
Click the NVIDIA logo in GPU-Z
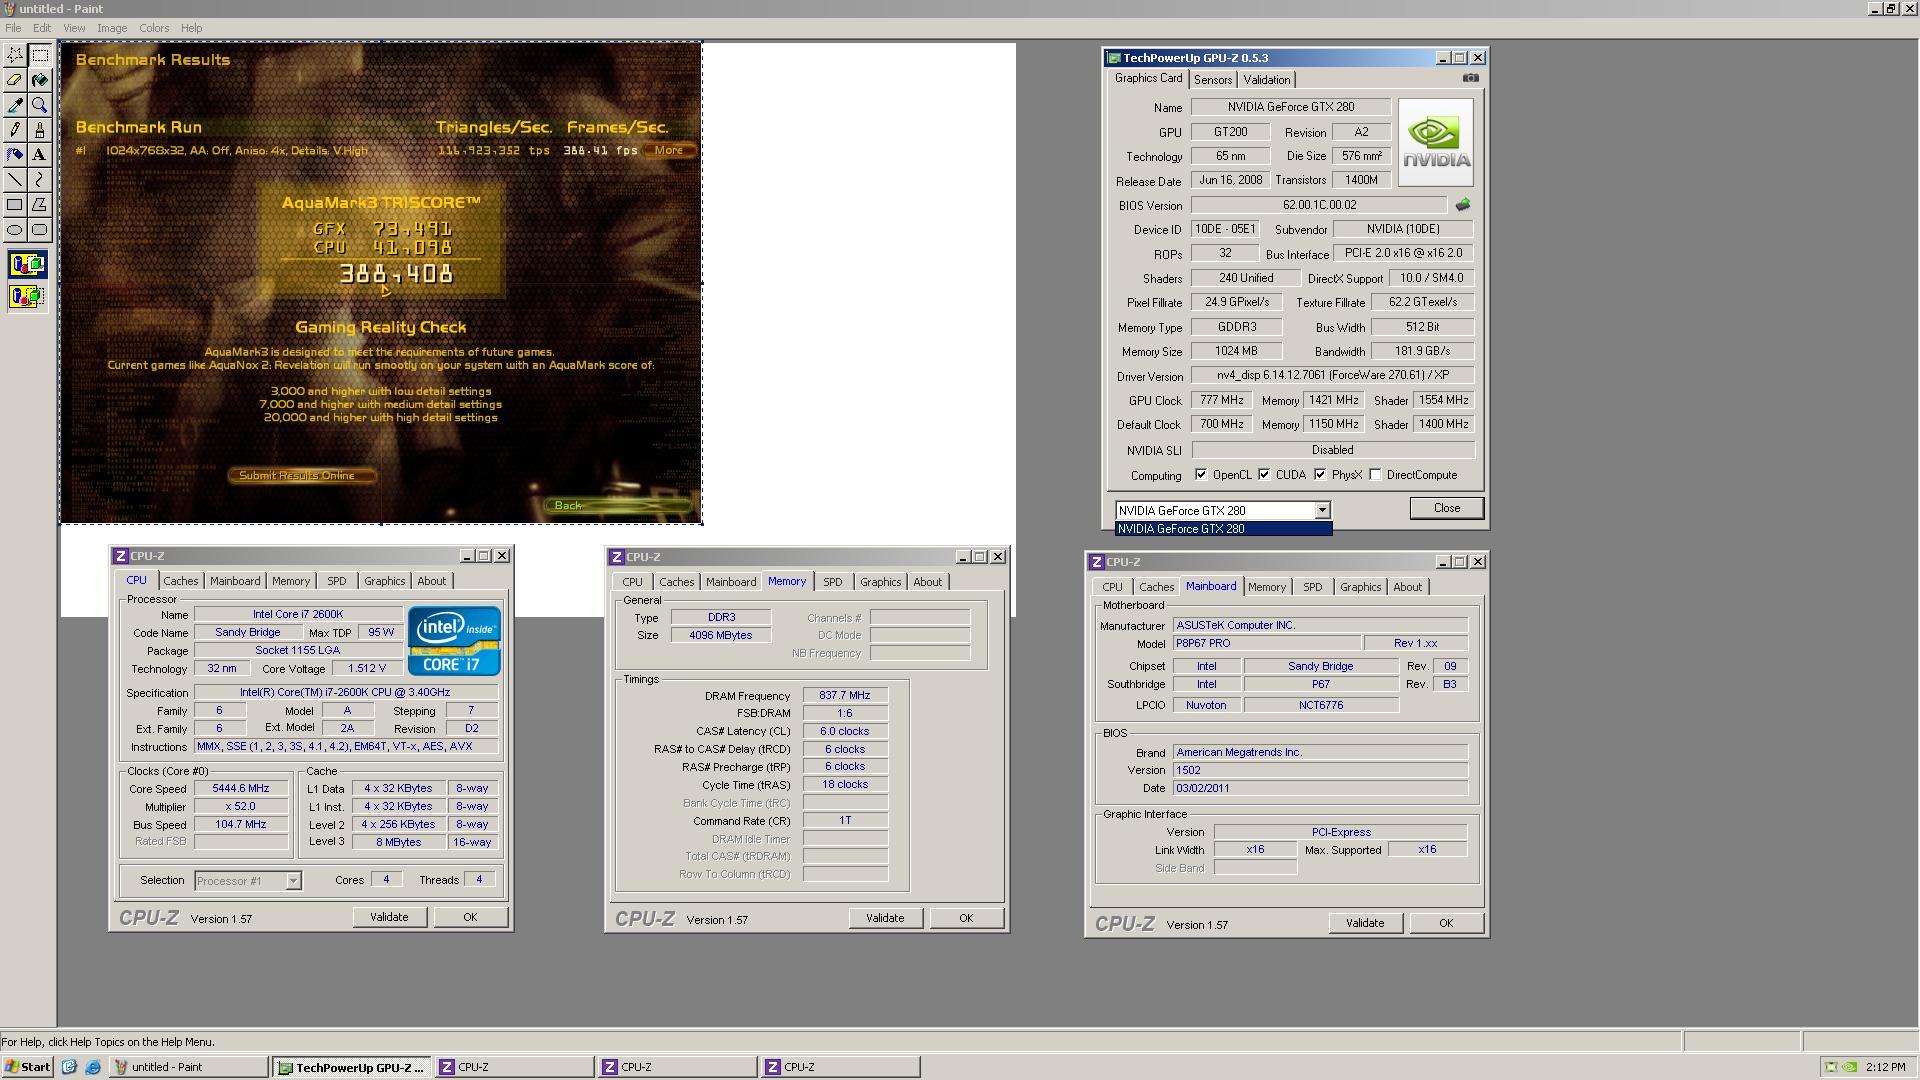click(1436, 143)
